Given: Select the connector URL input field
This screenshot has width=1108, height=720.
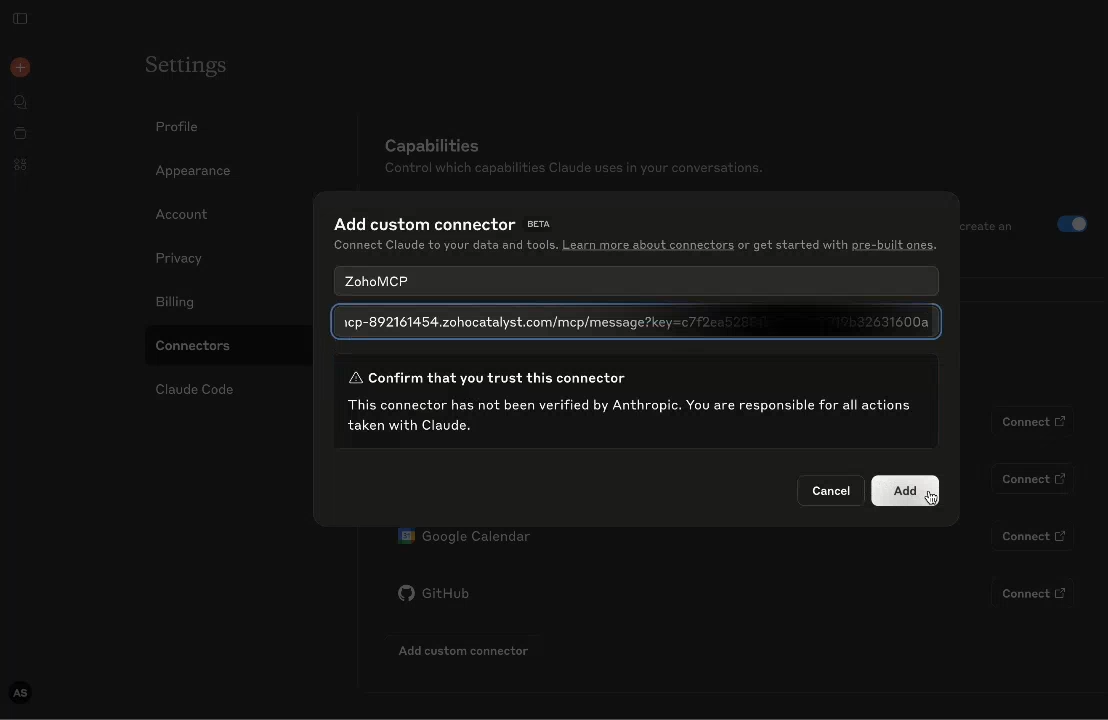Looking at the screenshot, I should pyautogui.click(x=637, y=322).
